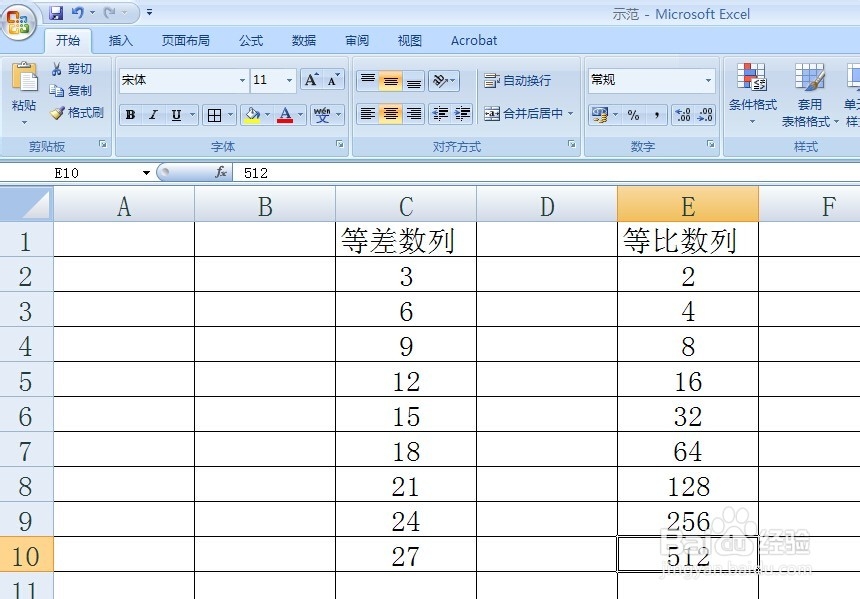Open the 数字 dialog launcher
Screen dimensions: 860x599
point(711,144)
